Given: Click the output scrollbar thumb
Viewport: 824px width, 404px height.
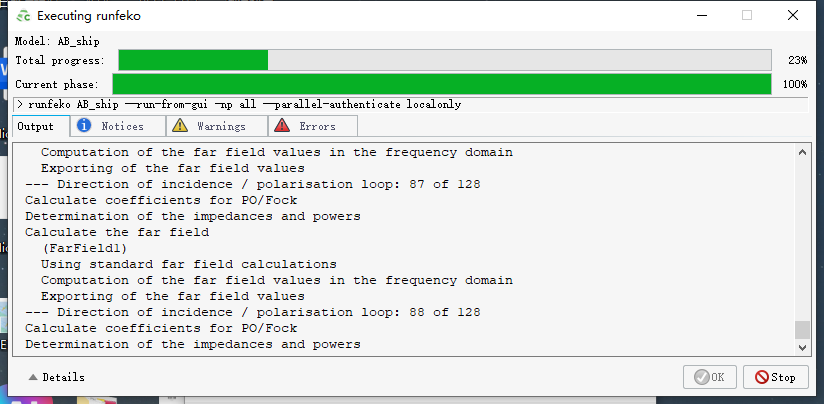Looking at the screenshot, I should click(x=802, y=330).
